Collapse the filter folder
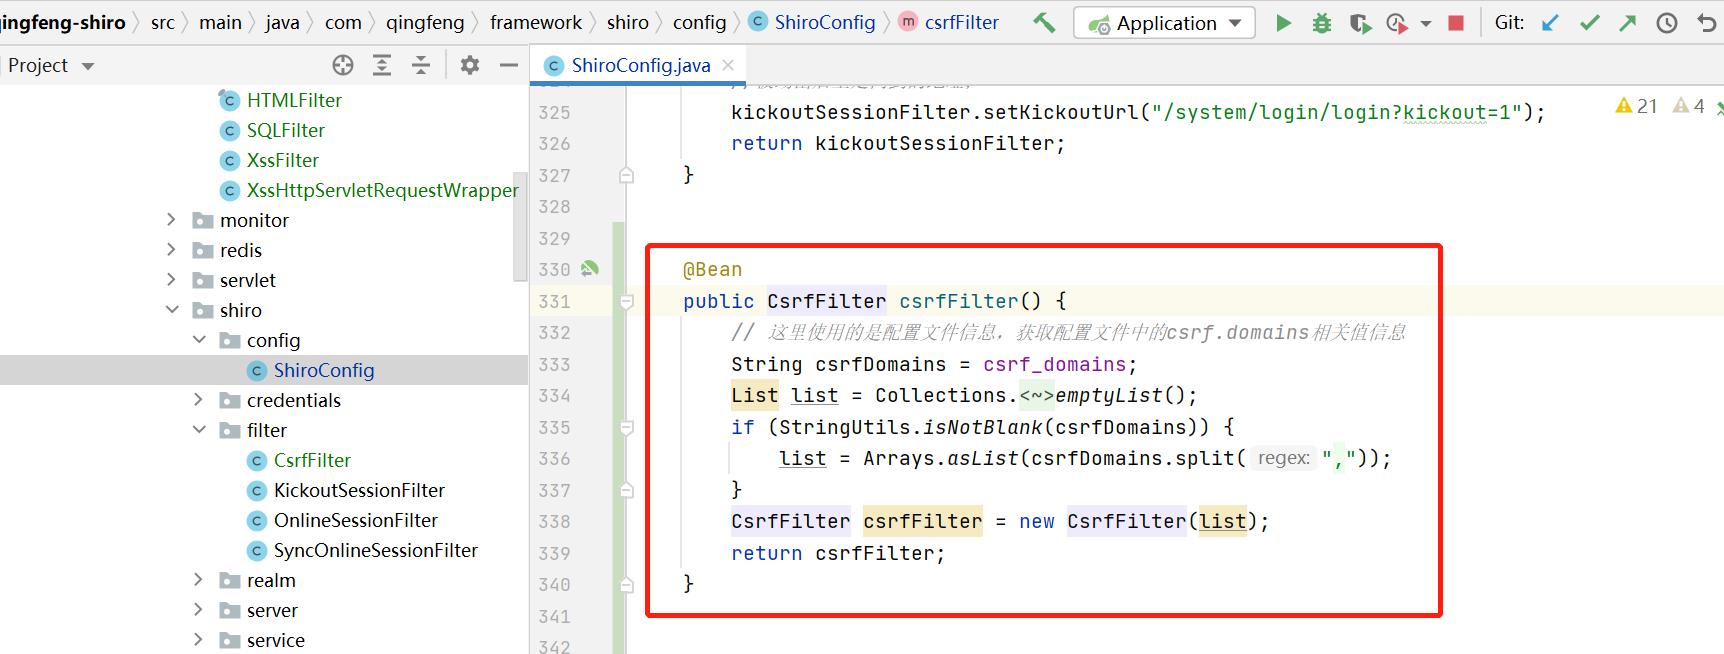1724x654 pixels. pos(198,430)
